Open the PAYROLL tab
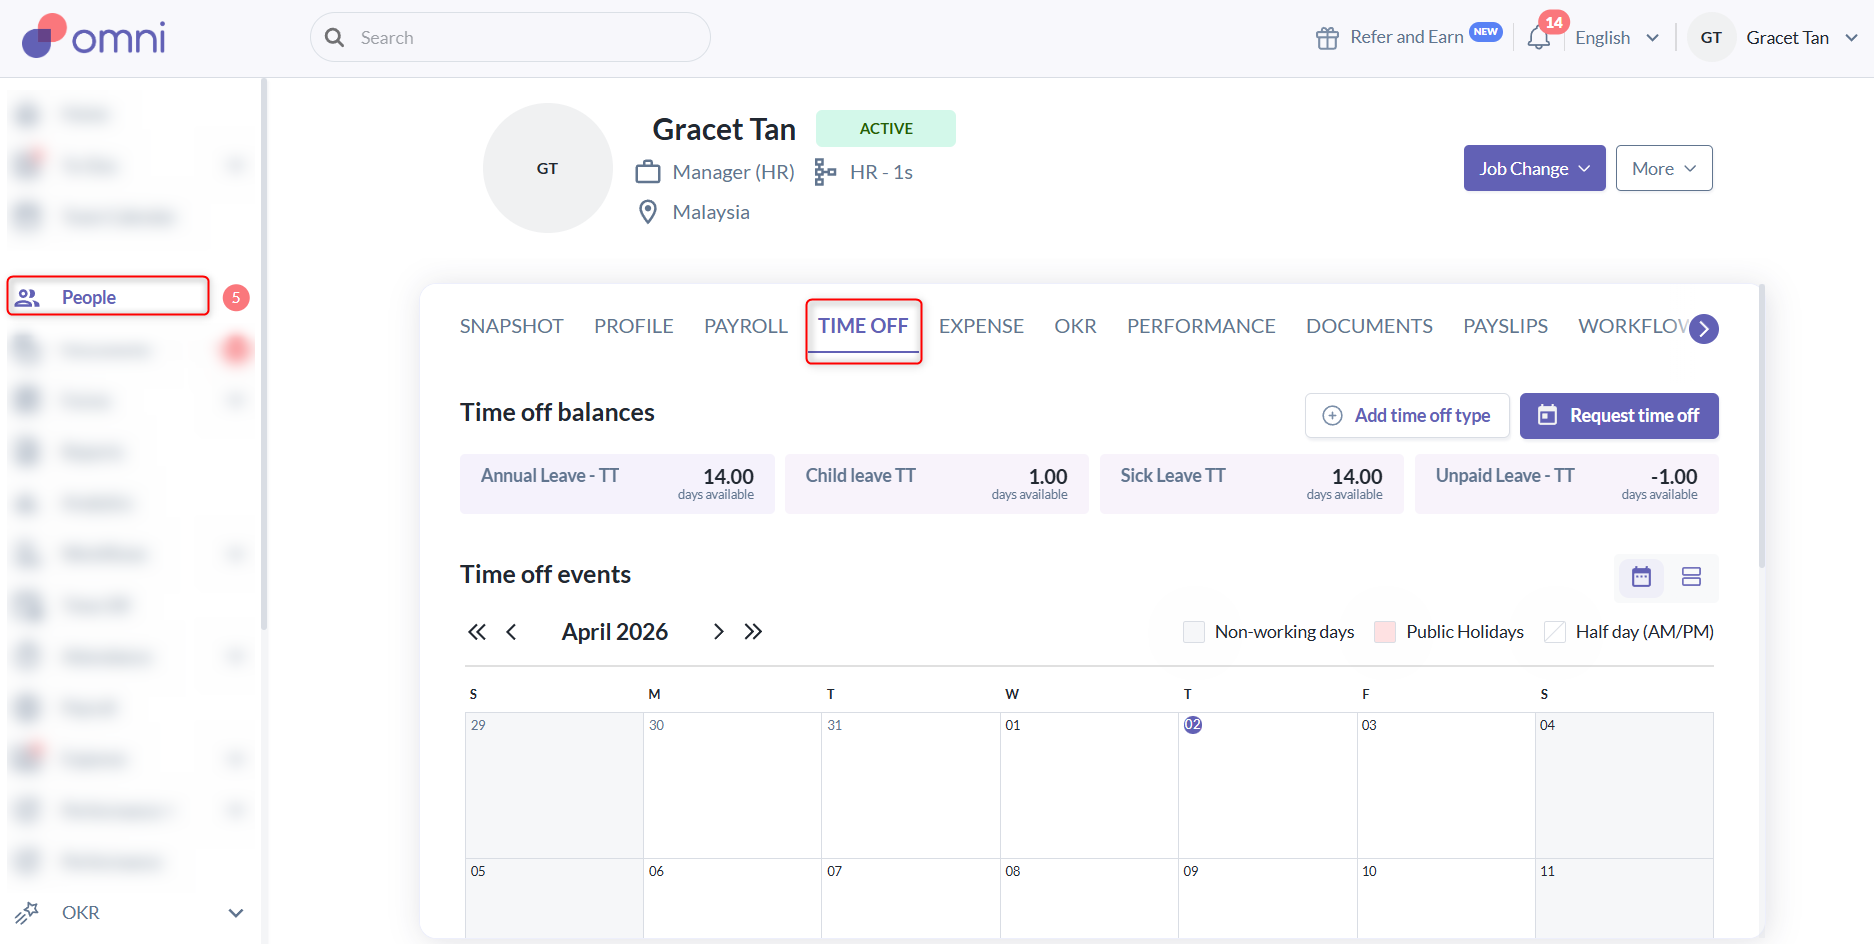The width and height of the screenshot is (1874, 944). coord(746,326)
